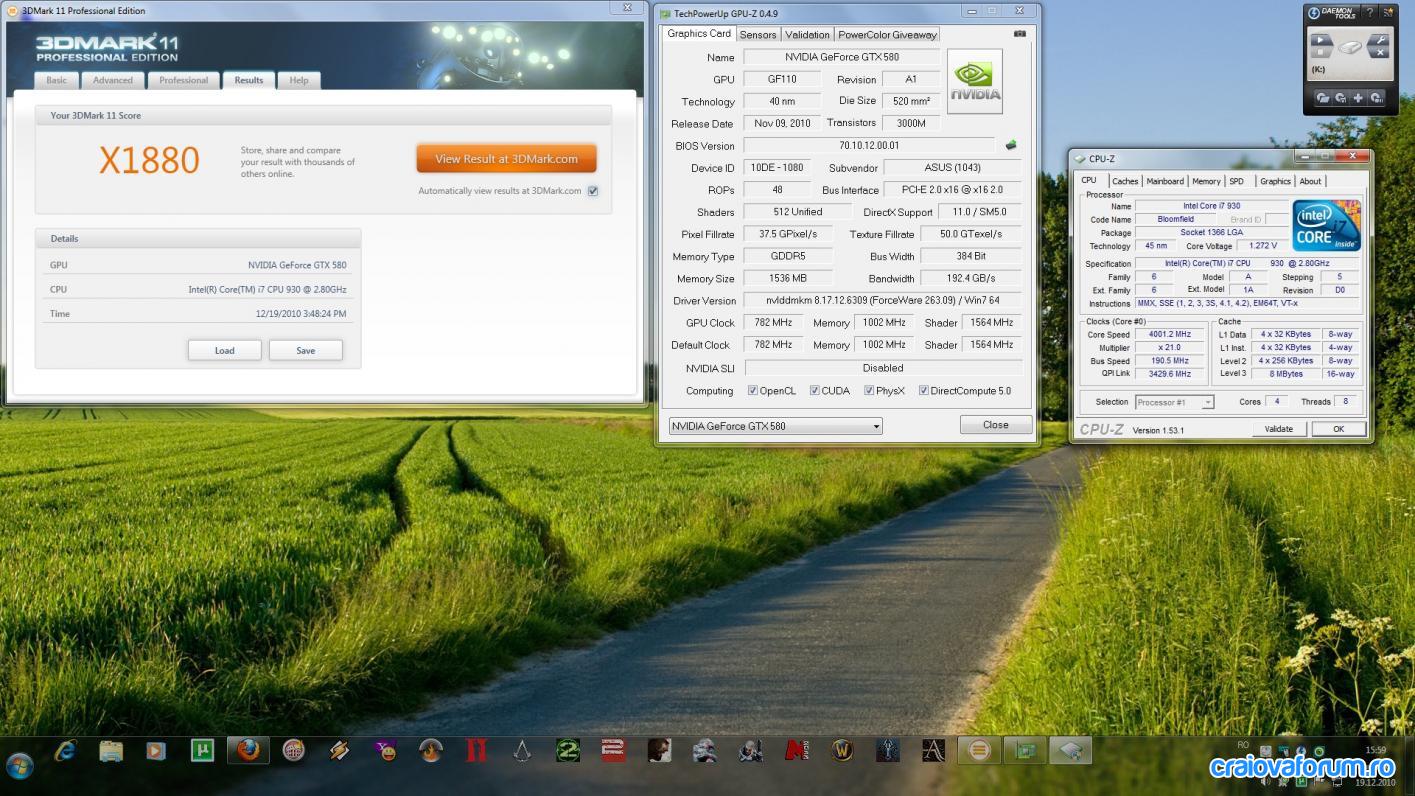Open the NVIDIA GeForce GTX 580 dropdown
Image resolution: width=1415 pixels, height=796 pixels.
[x=776, y=426]
